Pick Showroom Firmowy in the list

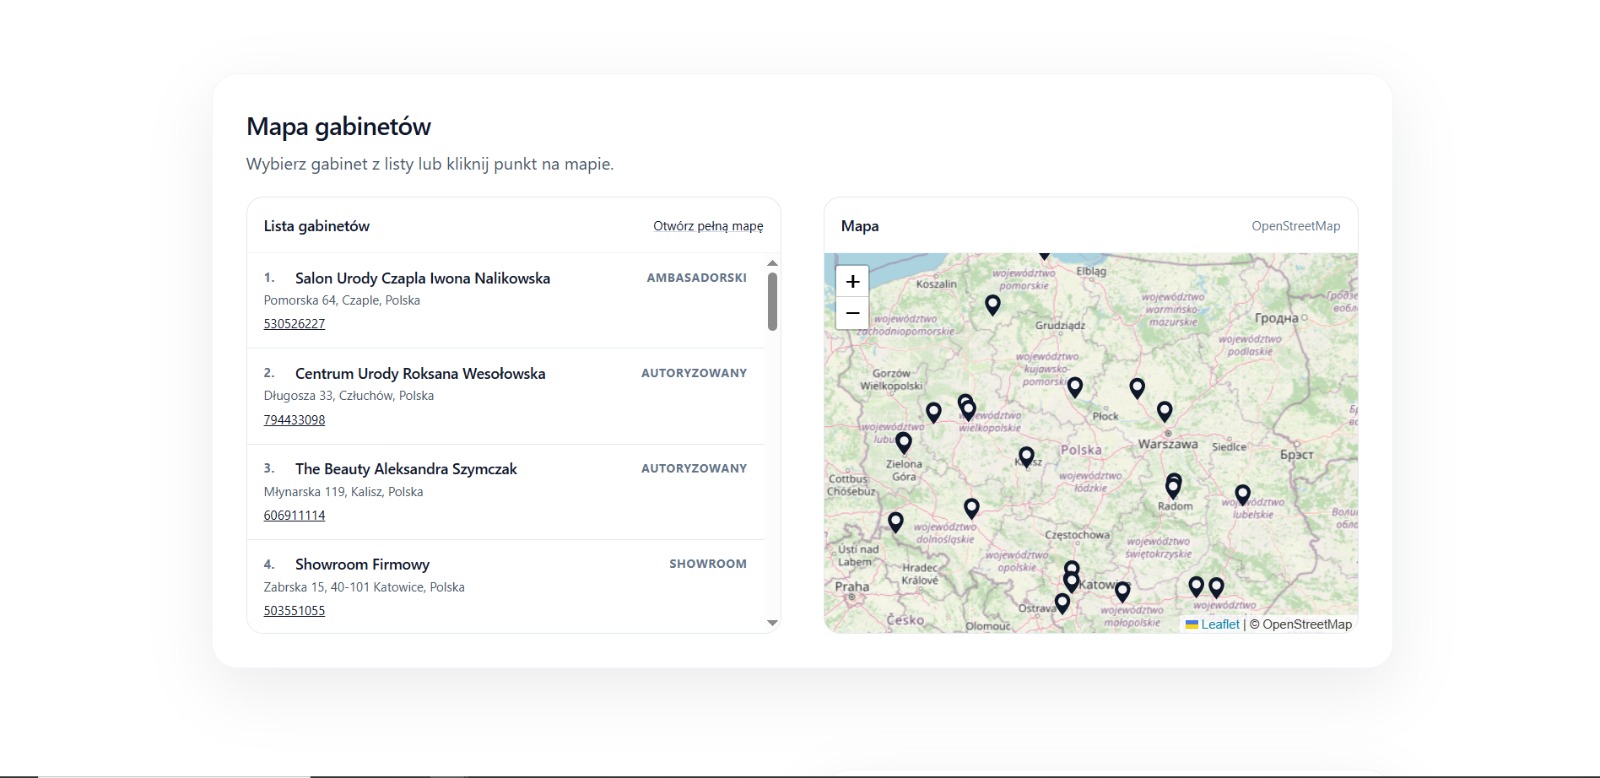click(x=362, y=564)
